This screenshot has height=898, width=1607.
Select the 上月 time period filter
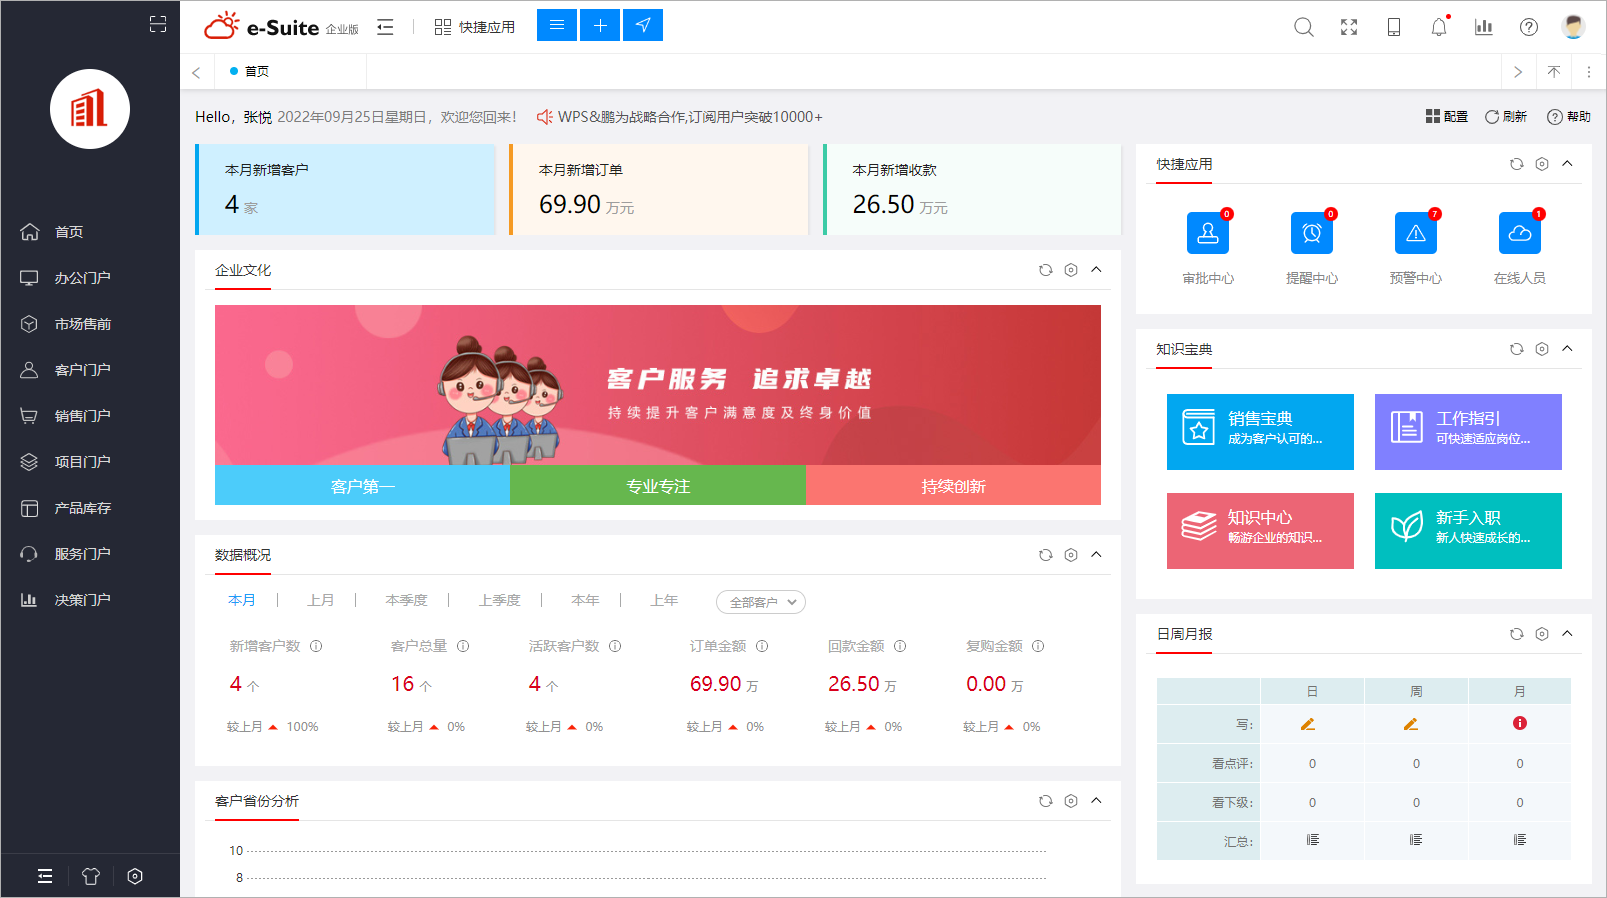tap(320, 600)
